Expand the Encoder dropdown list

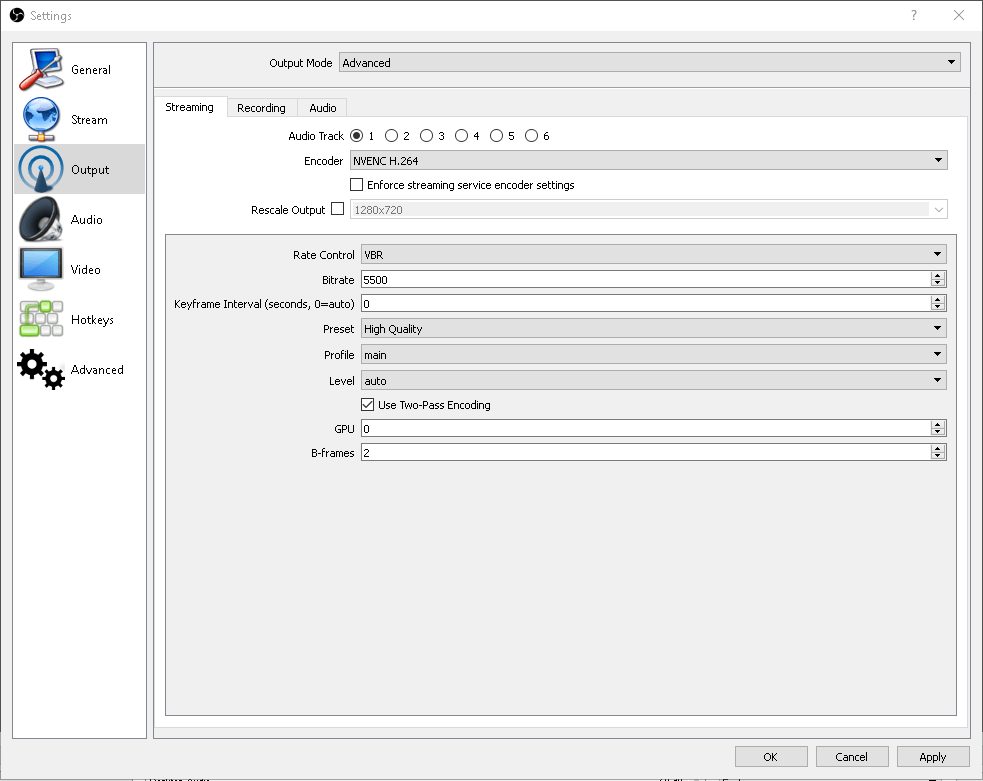pos(938,160)
